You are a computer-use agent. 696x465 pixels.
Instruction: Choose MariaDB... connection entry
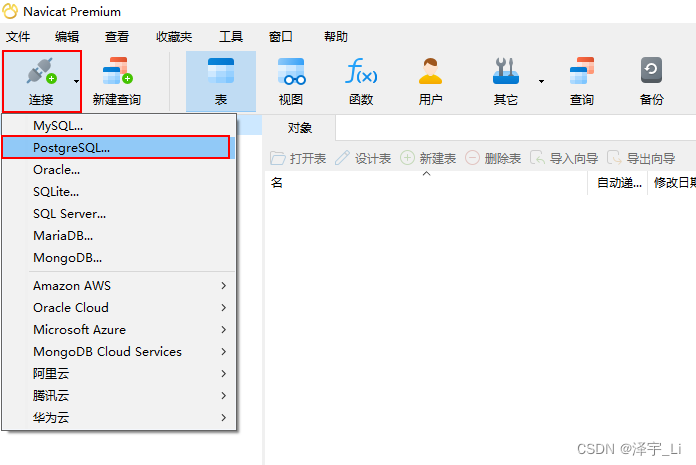click(119, 236)
